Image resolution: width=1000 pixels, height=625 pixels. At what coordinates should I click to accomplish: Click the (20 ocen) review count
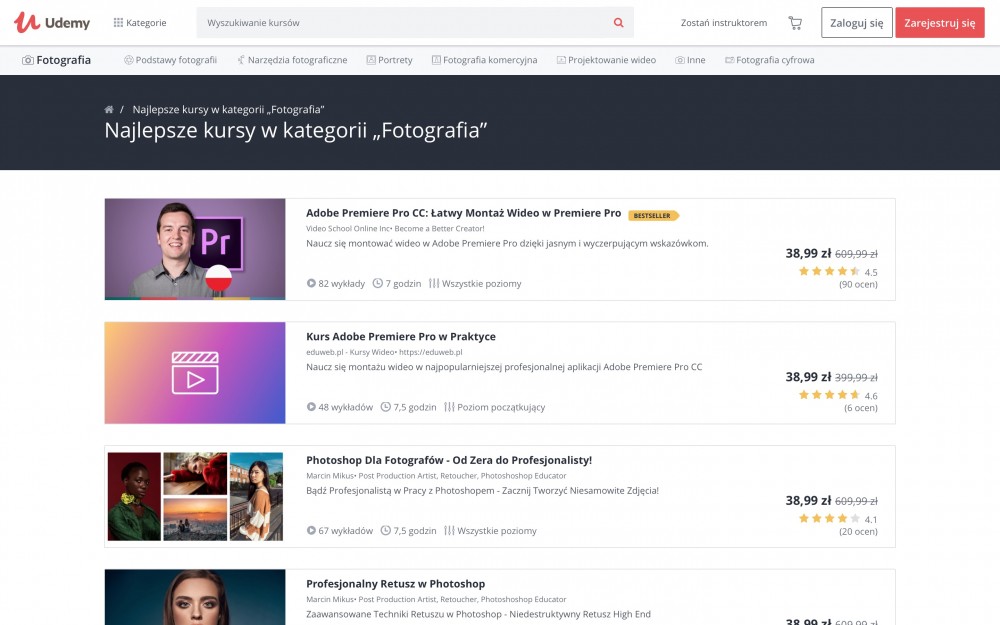[x=858, y=532]
